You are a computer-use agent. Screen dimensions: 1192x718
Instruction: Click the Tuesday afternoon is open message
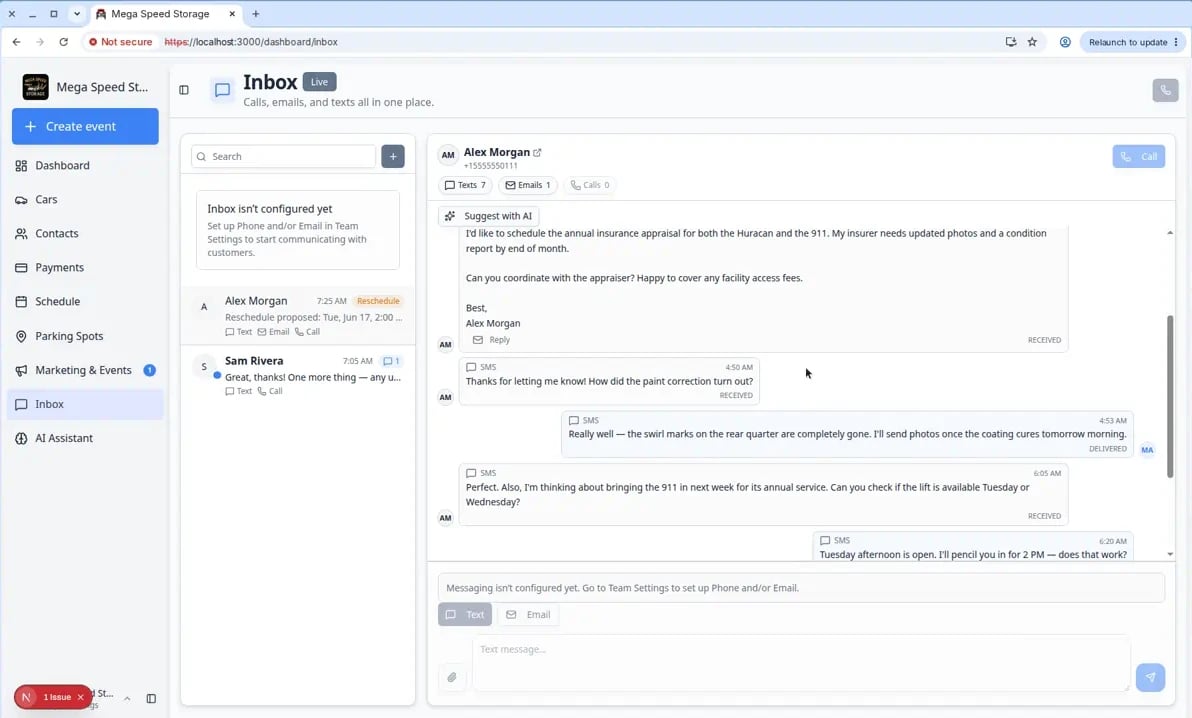(973, 547)
